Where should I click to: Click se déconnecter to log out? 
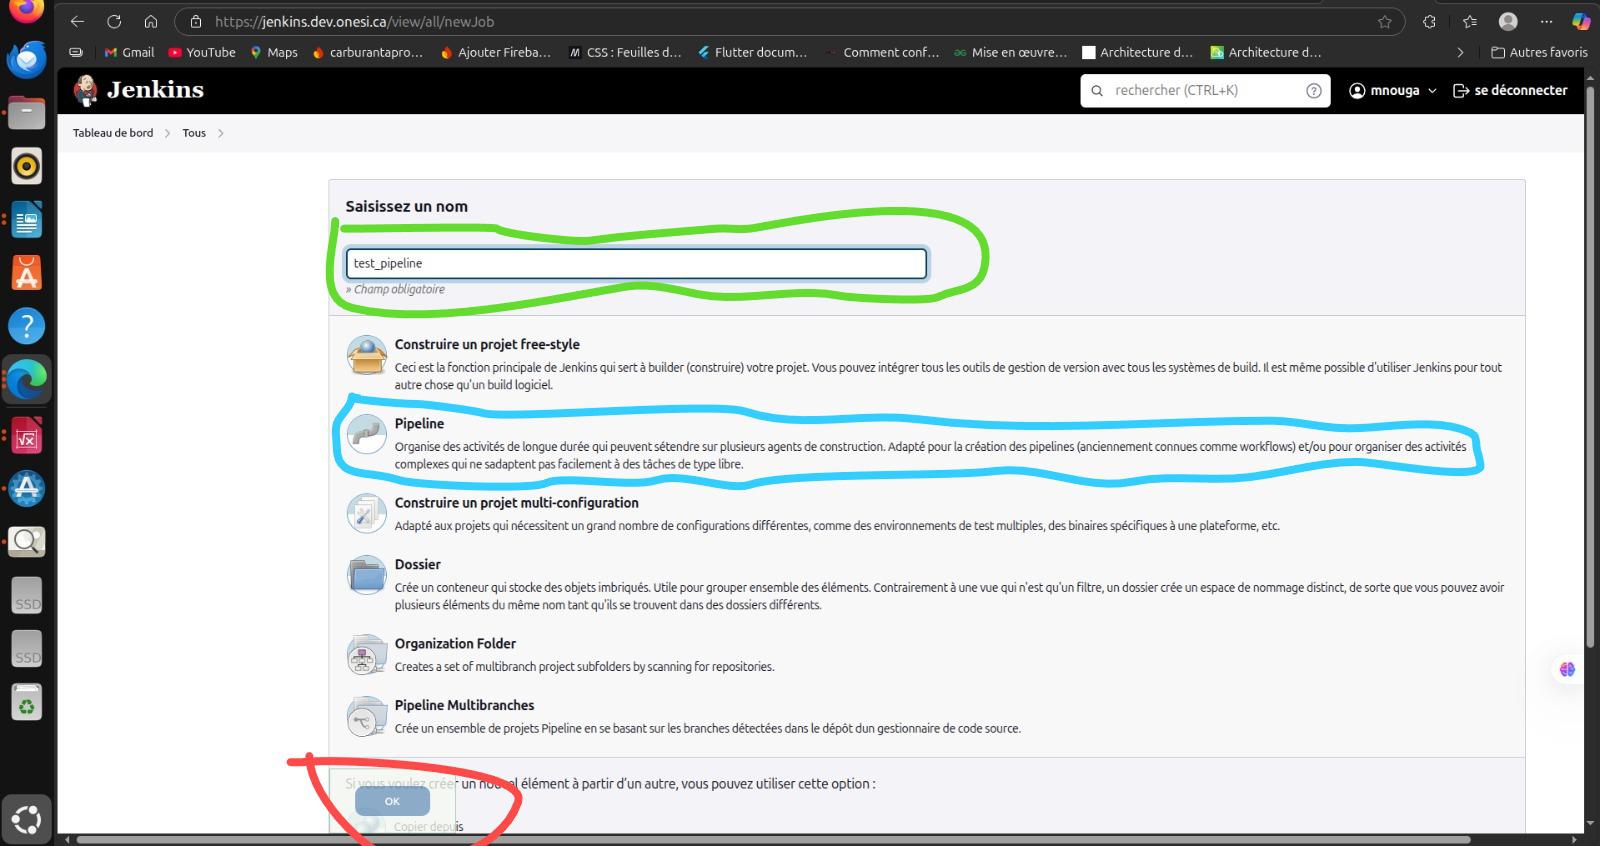point(1510,90)
